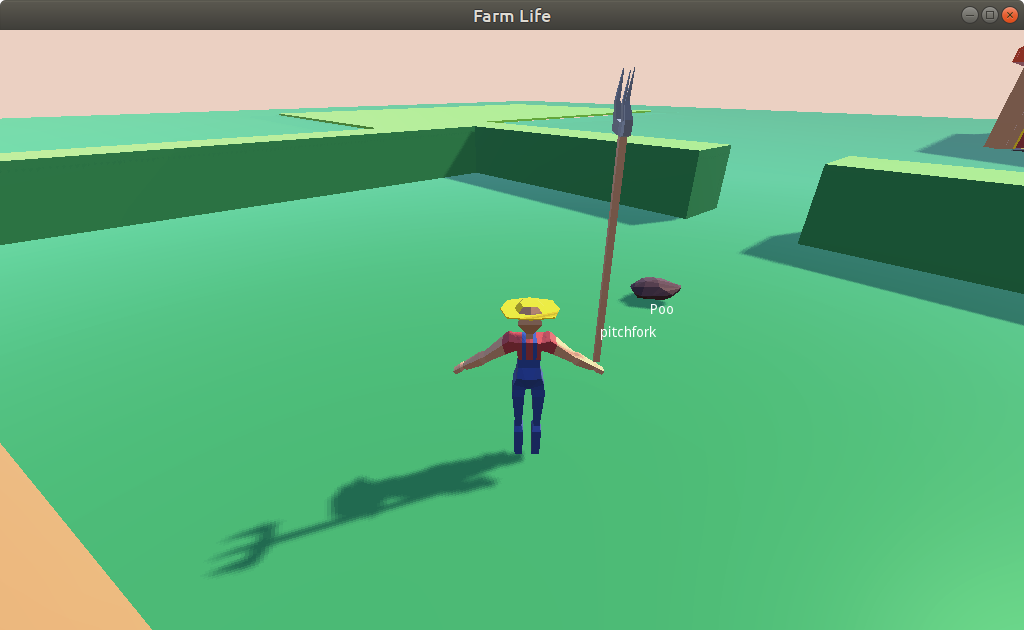This screenshot has height=630, width=1024.
Task: Close the Farm Life window
Action: 1009,15
